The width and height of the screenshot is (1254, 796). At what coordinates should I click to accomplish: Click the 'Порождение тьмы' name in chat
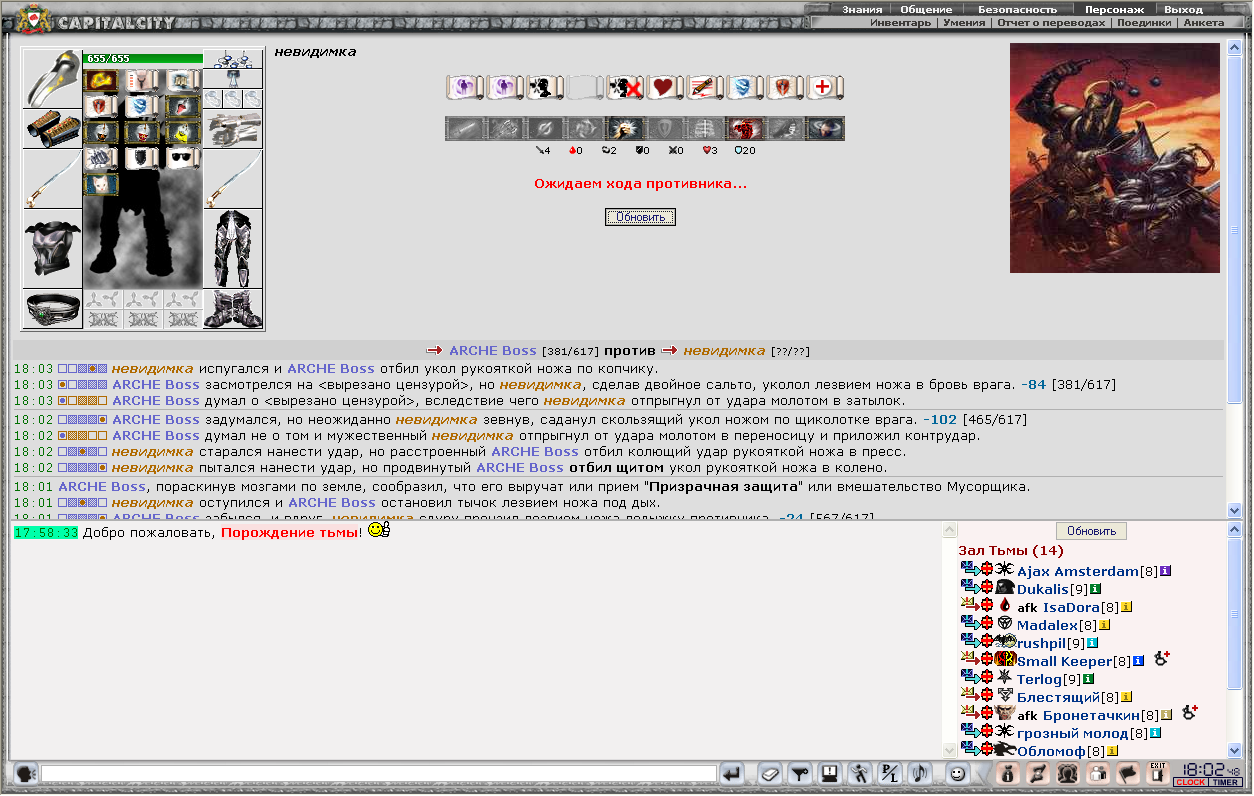click(x=289, y=533)
